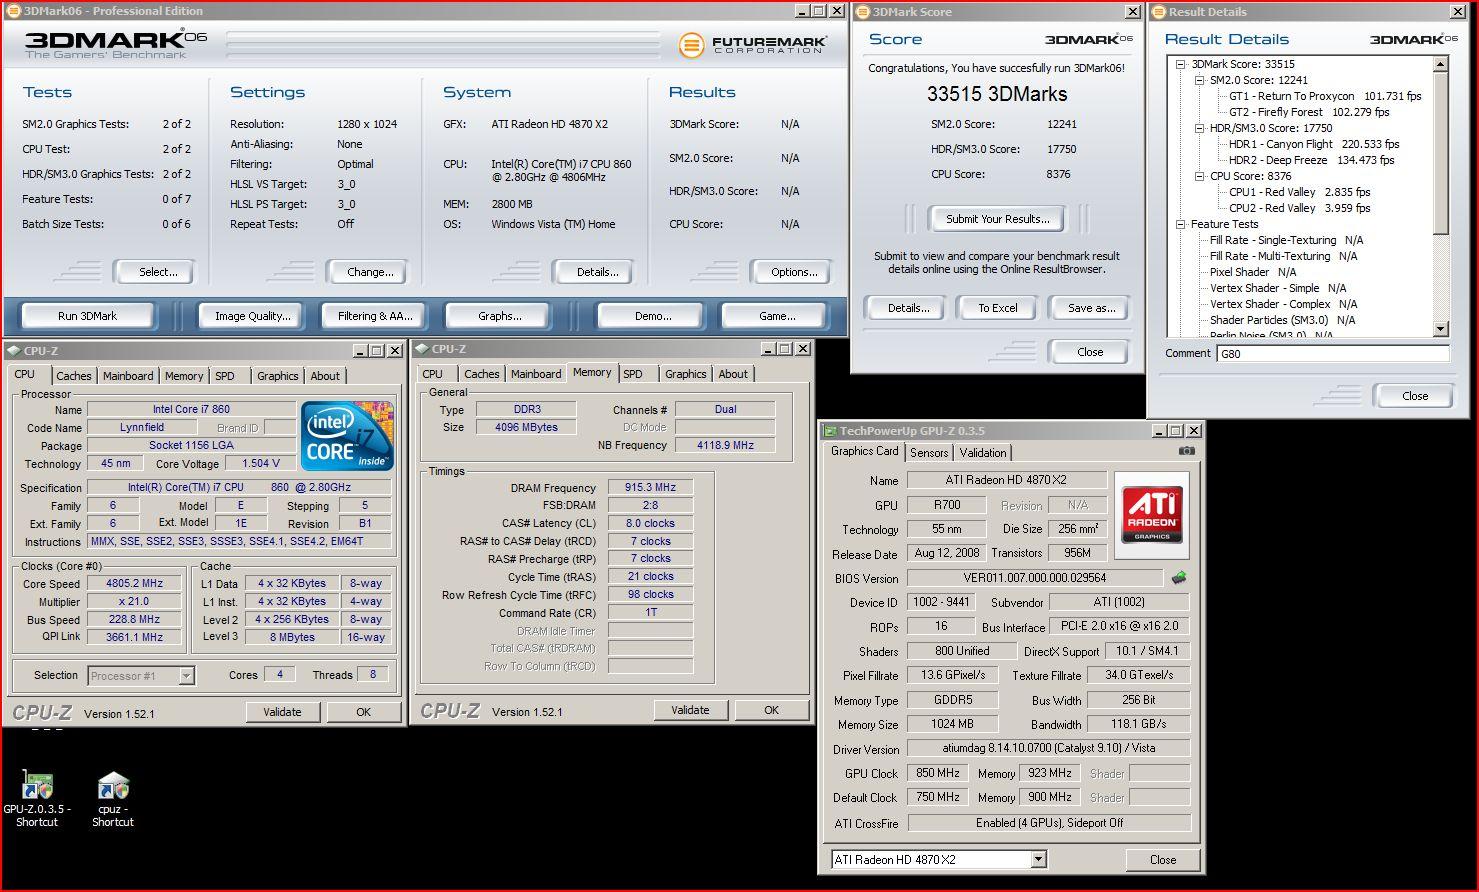Switch to Sensors tab in GPU-Z
1479x892 pixels.
coord(929,453)
